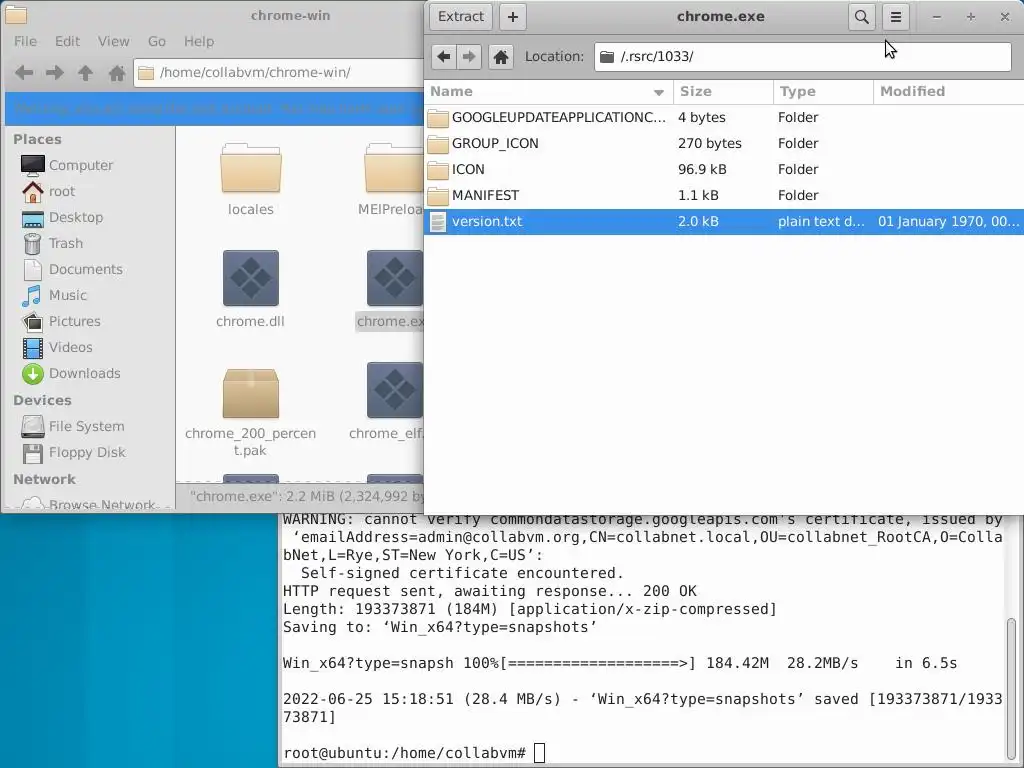This screenshot has width=1024, height=768.
Task: Open Documents in Places sidebar
Action: (x=88, y=269)
